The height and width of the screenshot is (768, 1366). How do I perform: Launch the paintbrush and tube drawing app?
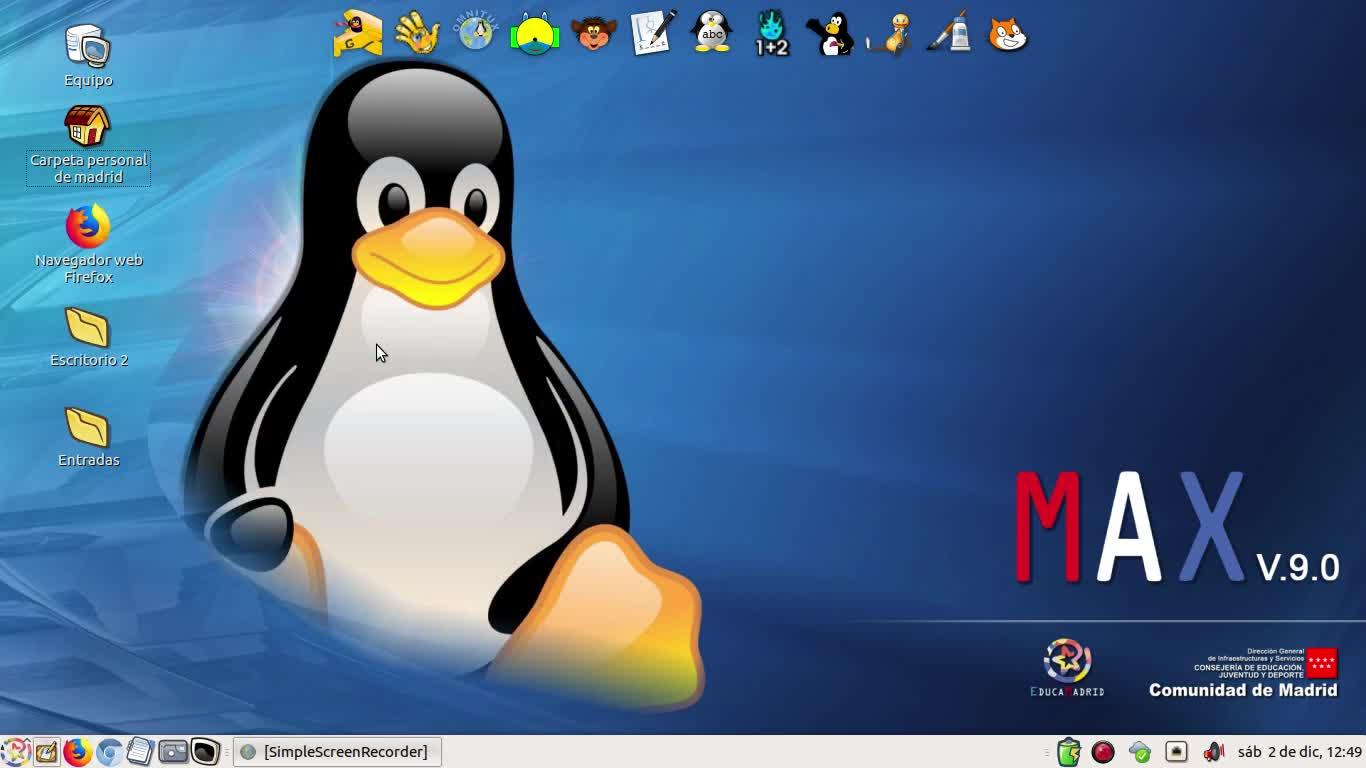(x=948, y=33)
